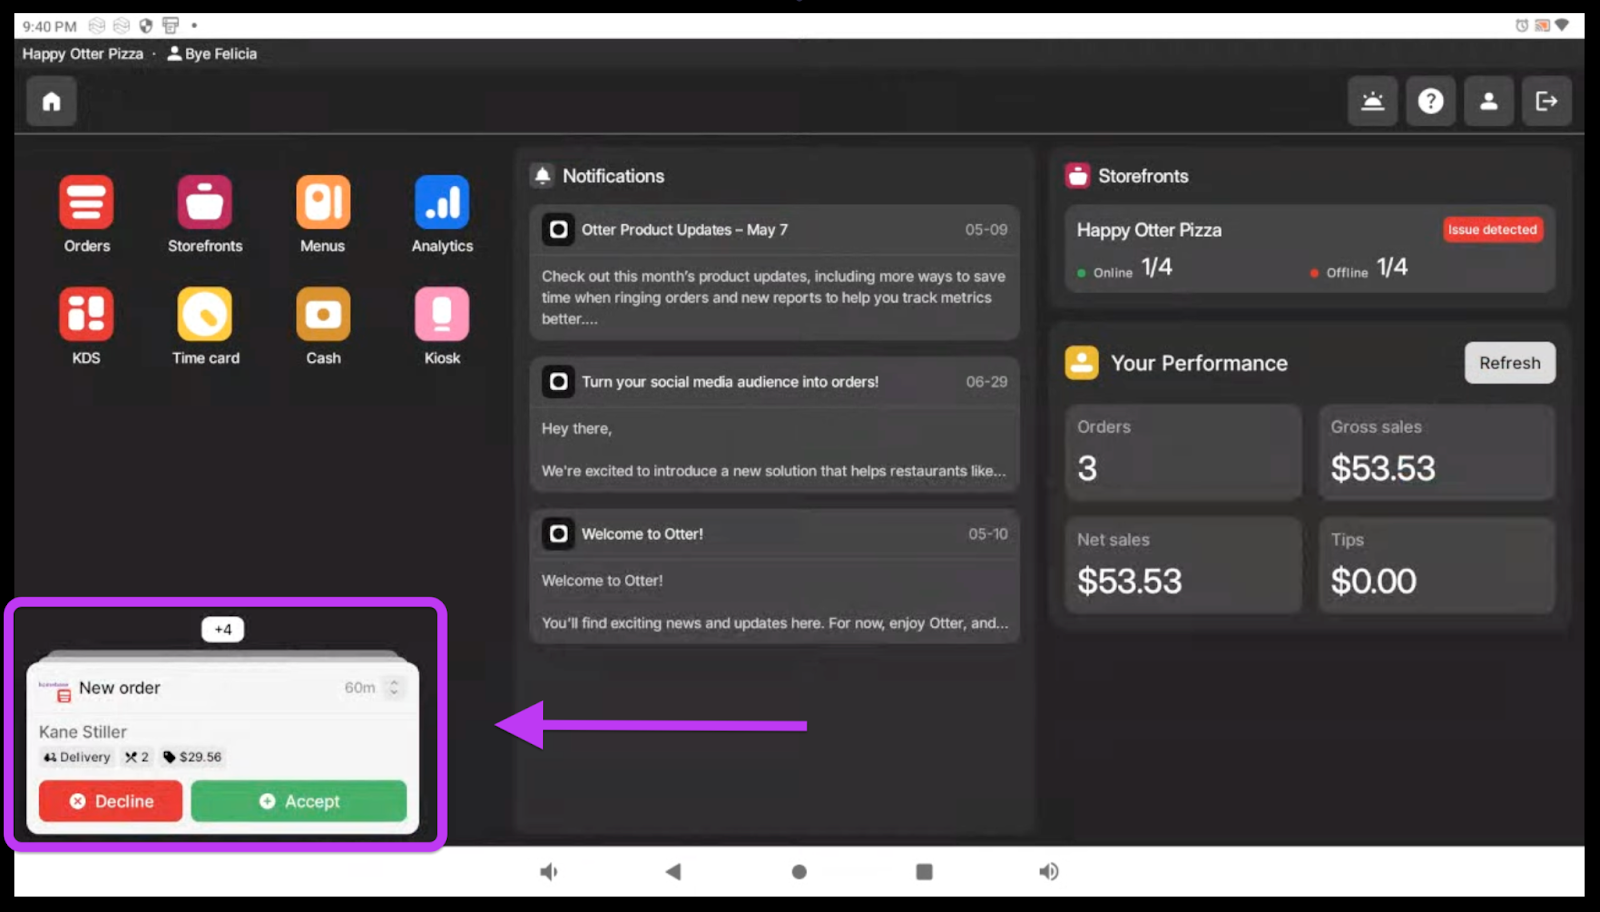Select the Tips card
Image resolution: width=1600 pixels, height=912 pixels.
point(1437,565)
